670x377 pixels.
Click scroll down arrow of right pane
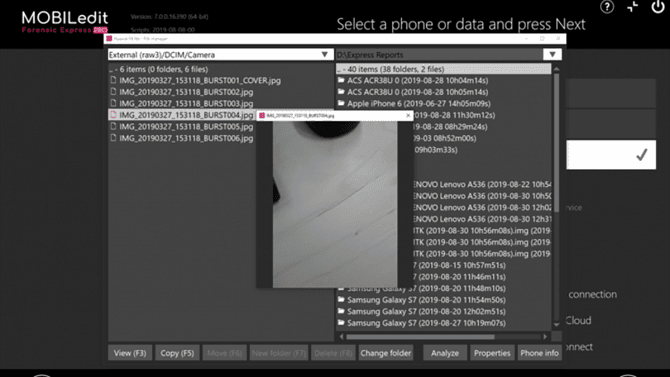click(556, 325)
